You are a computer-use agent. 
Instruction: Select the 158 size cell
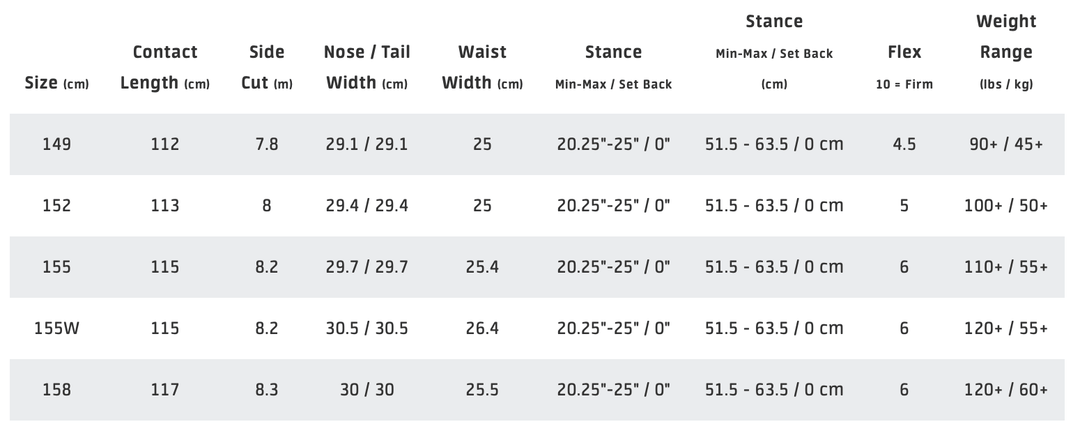click(57, 390)
